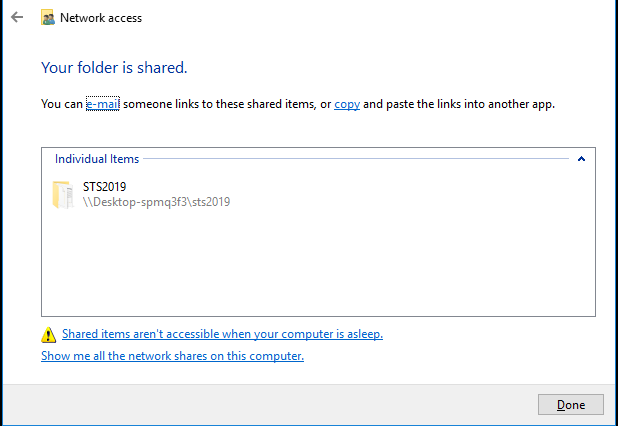618x426 pixels.
Task: Click the Network access wizard icon
Action: (x=48, y=18)
